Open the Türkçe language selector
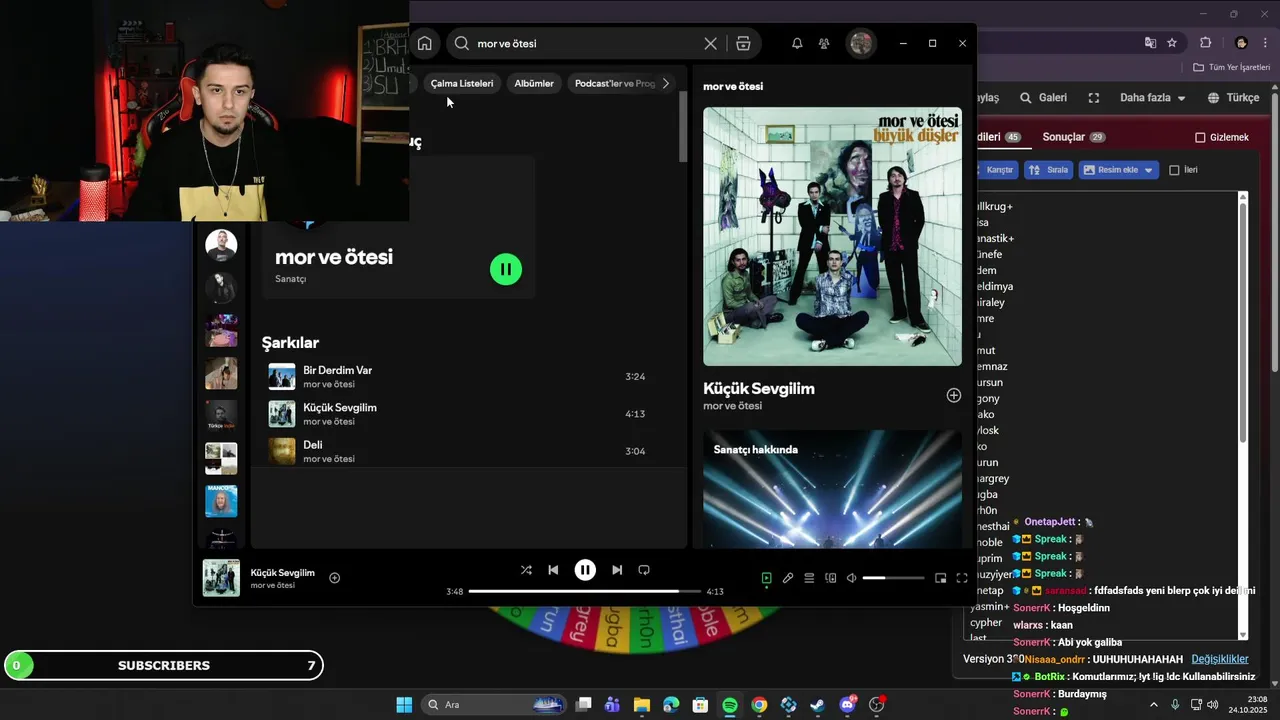Screen dimensions: 1280x720 (x=1234, y=98)
